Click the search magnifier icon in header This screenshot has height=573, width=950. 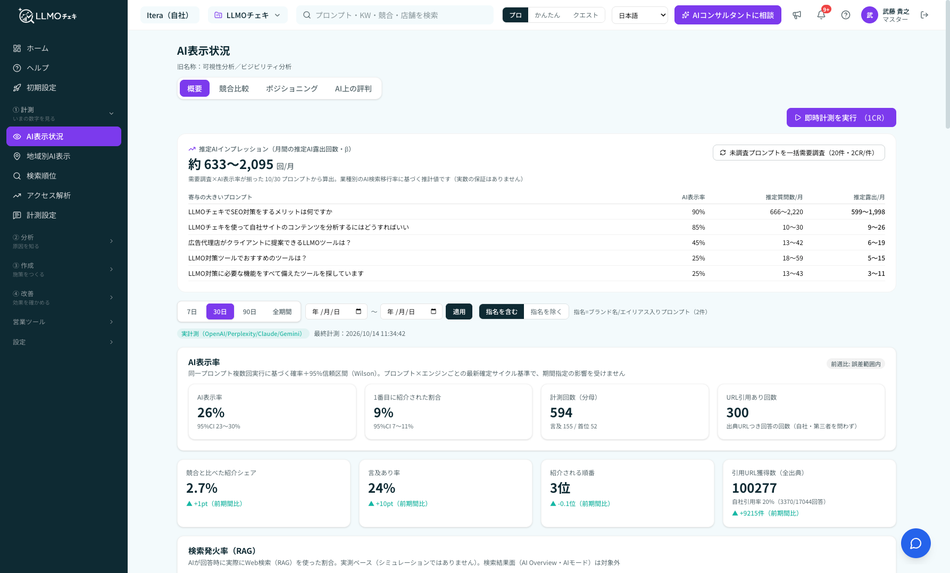[x=307, y=15]
